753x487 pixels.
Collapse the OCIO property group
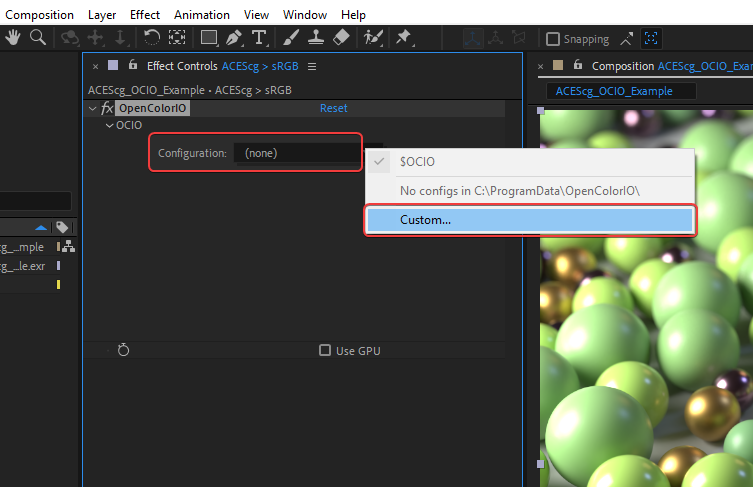[x=109, y=126]
